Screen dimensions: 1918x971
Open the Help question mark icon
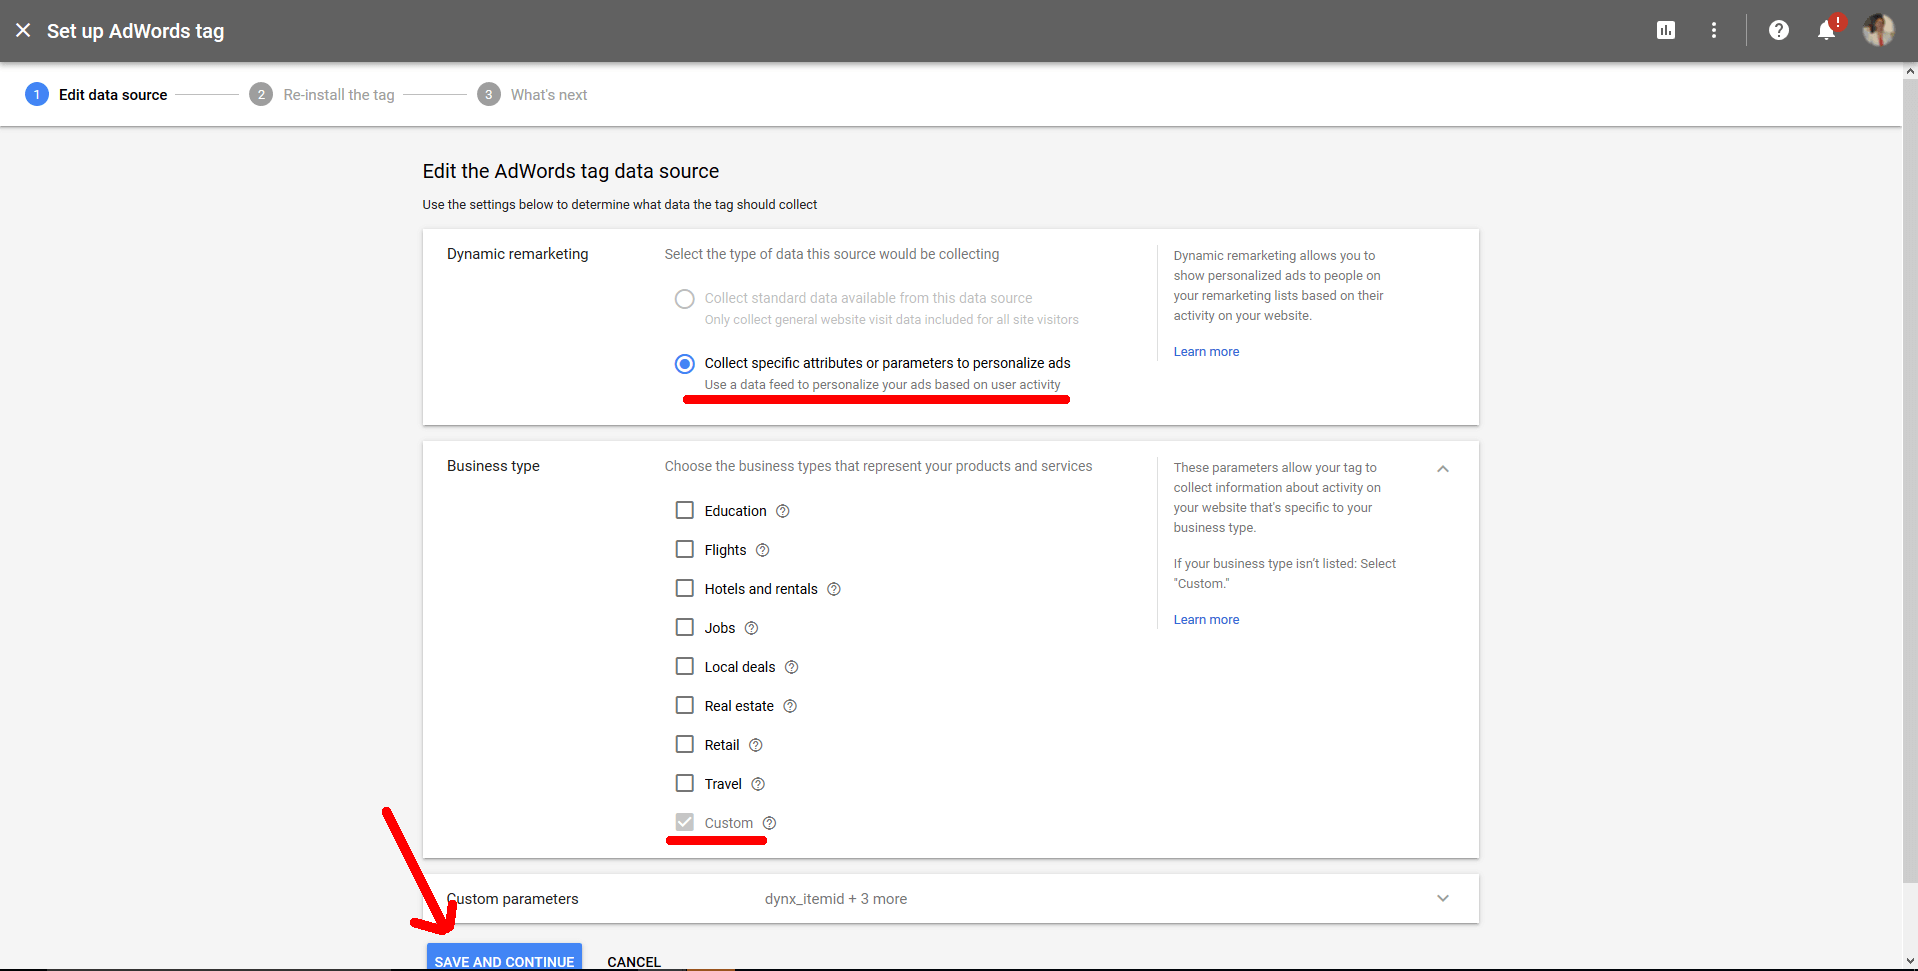pyautogui.click(x=1779, y=31)
